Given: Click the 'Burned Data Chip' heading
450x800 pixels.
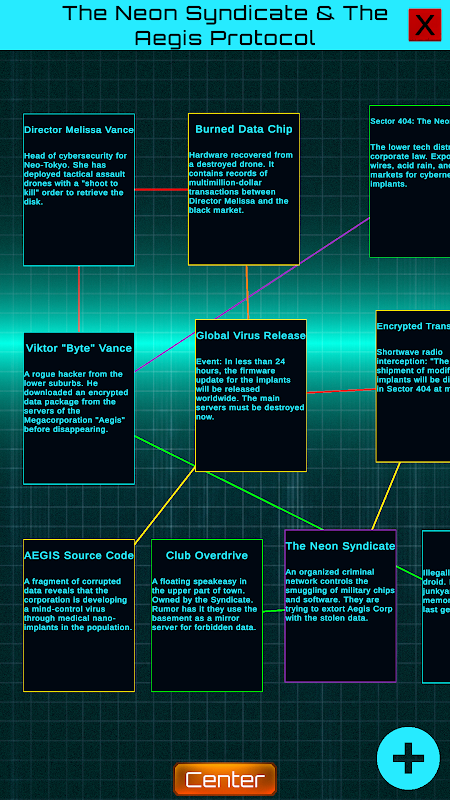Looking at the screenshot, I should coord(244,129).
